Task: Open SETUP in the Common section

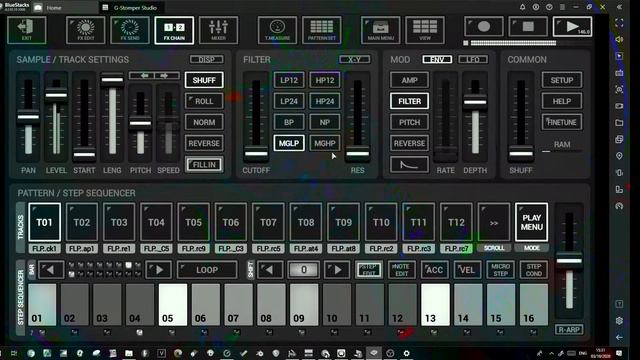Action: 562,80
